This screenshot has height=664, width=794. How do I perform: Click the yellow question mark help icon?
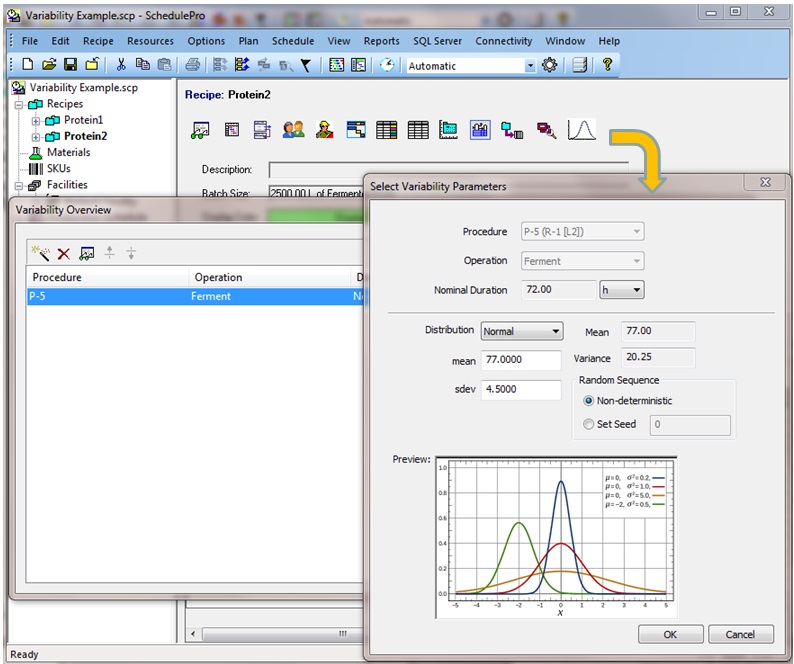tap(606, 65)
